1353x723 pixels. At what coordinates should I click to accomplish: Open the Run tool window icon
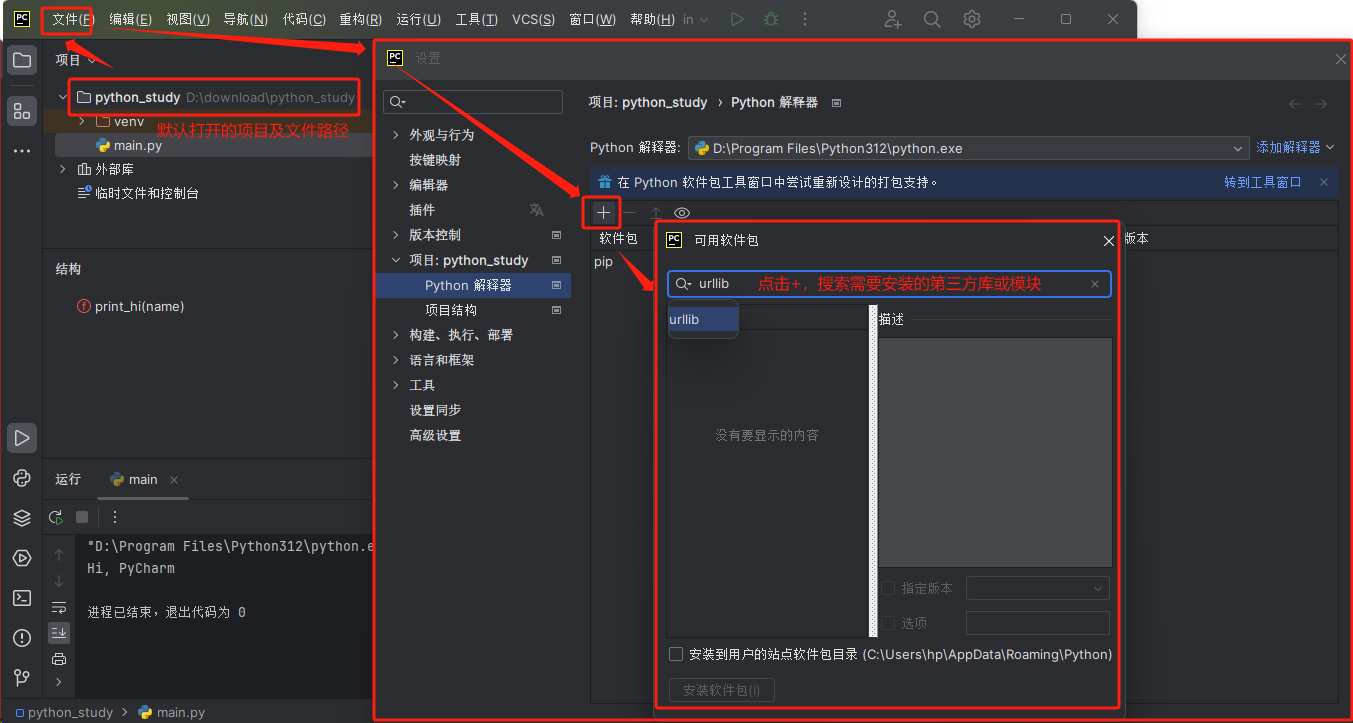(x=21, y=437)
